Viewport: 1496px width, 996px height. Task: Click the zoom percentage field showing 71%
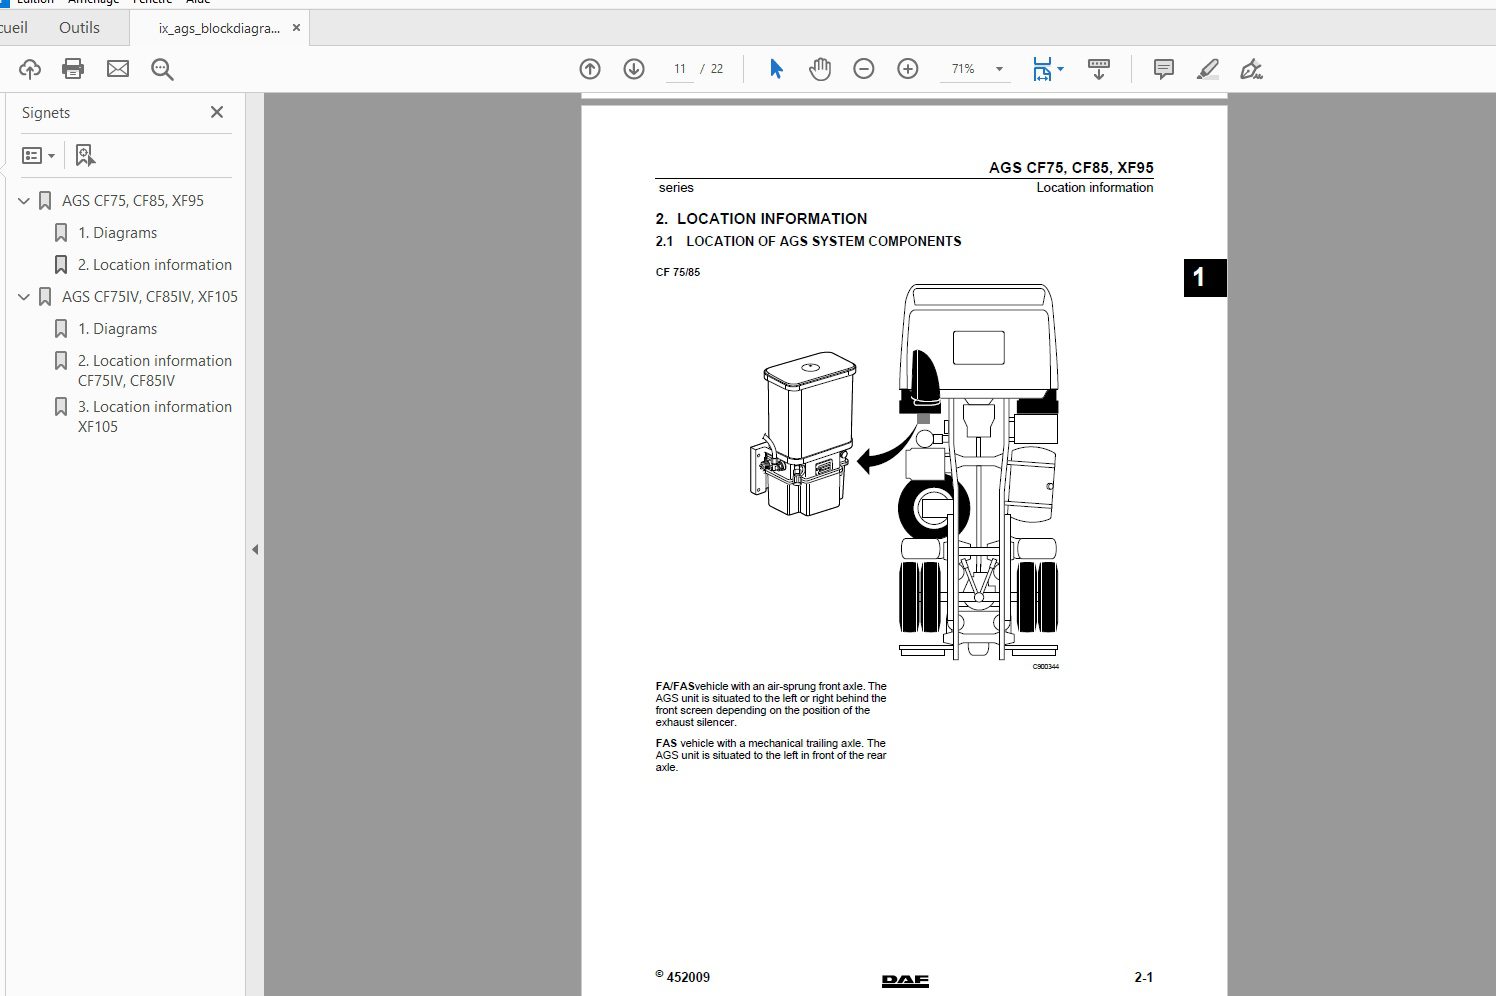(x=963, y=69)
